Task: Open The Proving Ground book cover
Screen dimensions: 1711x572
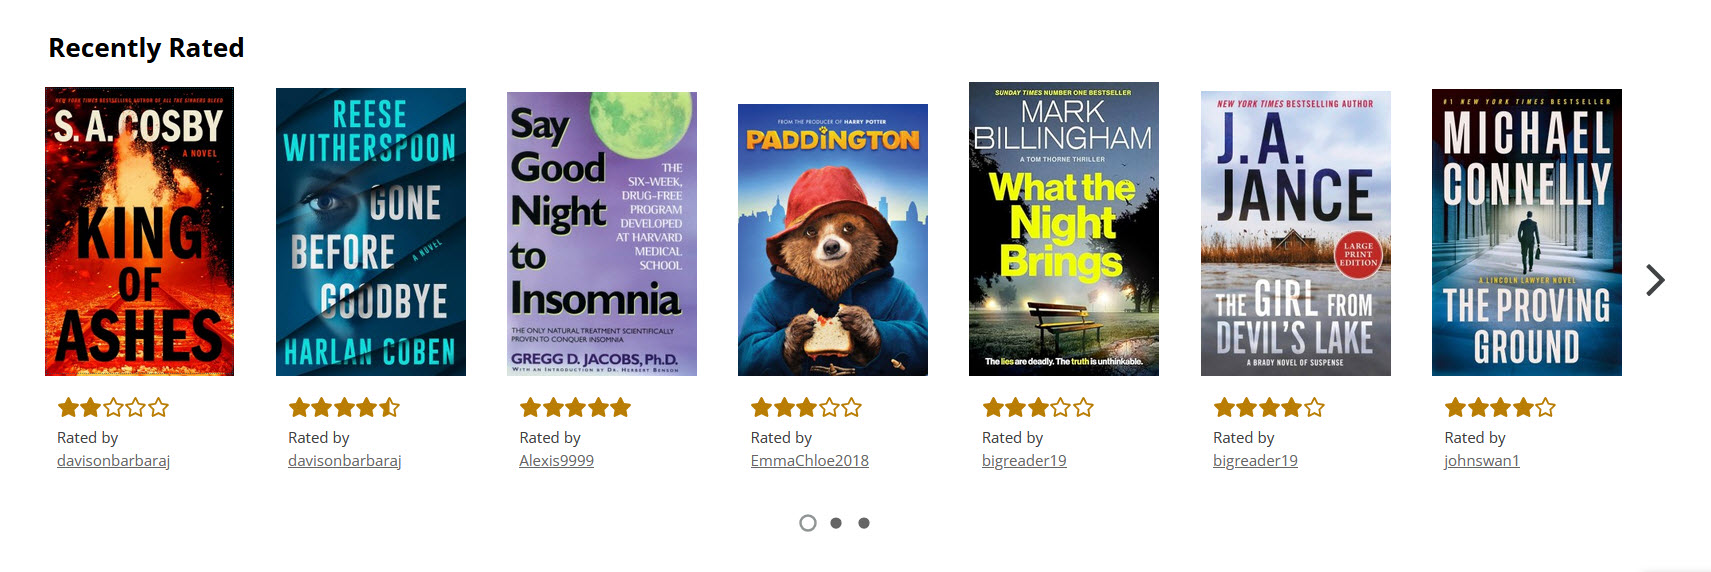Action: pyautogui.click(x=1526, y=232)
